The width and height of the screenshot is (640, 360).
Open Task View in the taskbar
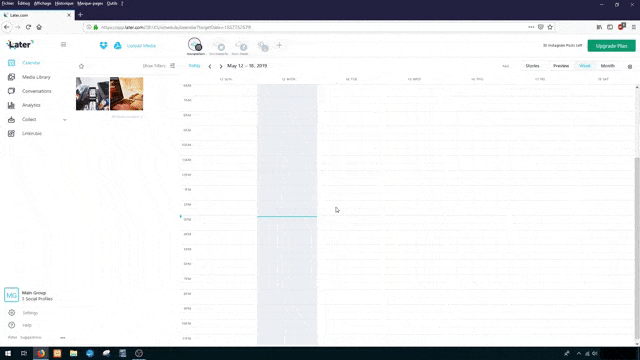pos(24,353)
